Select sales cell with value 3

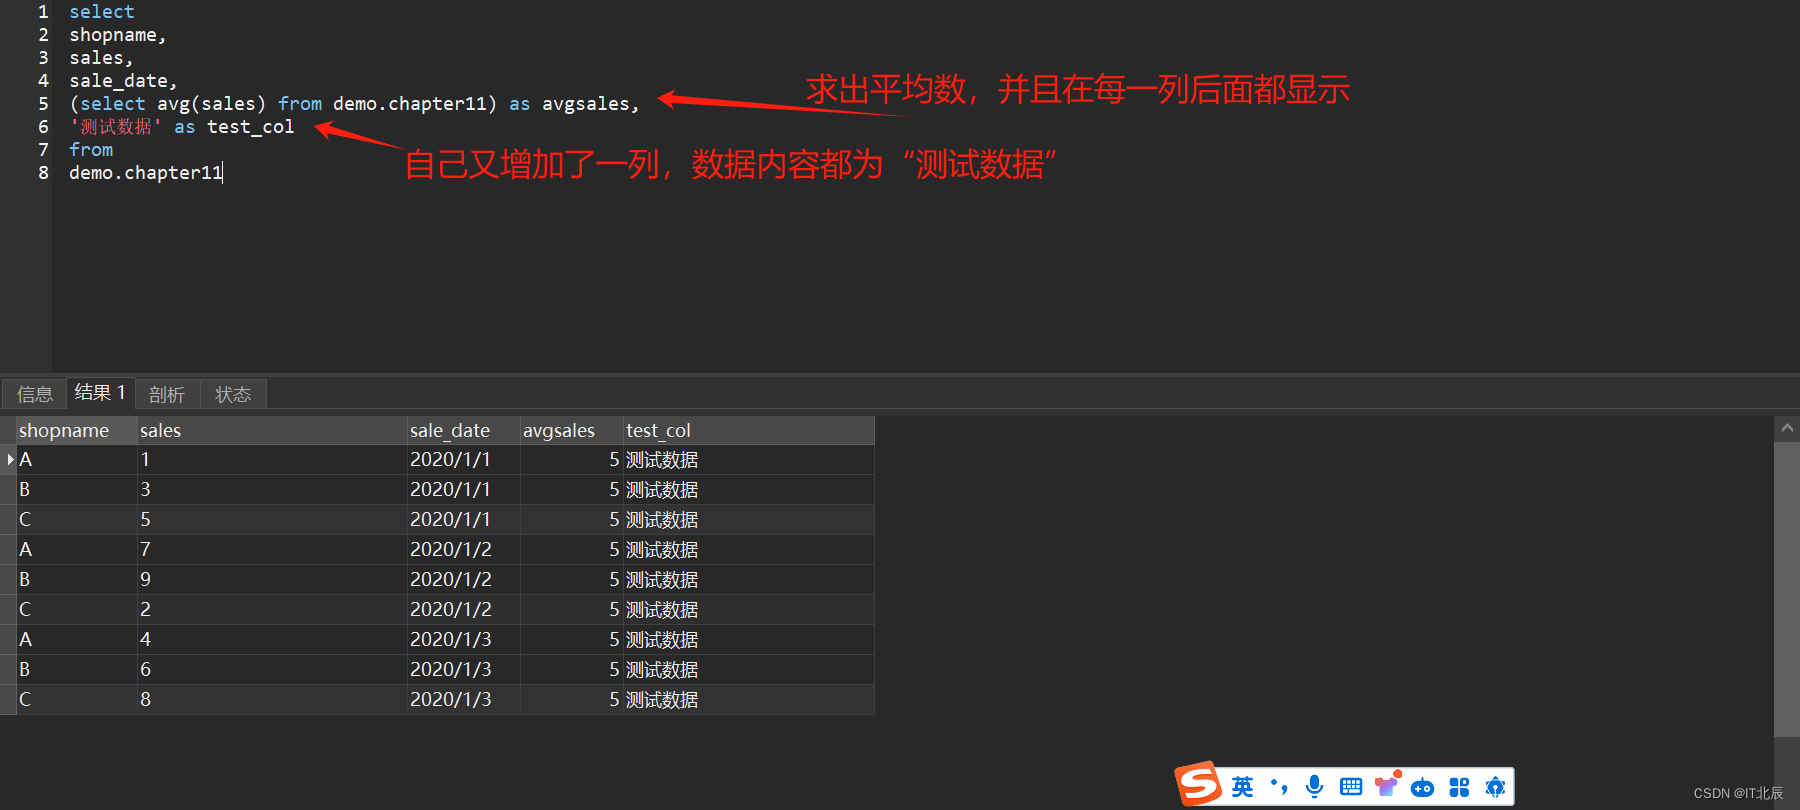pyautogui.click(x=272, y=489)
